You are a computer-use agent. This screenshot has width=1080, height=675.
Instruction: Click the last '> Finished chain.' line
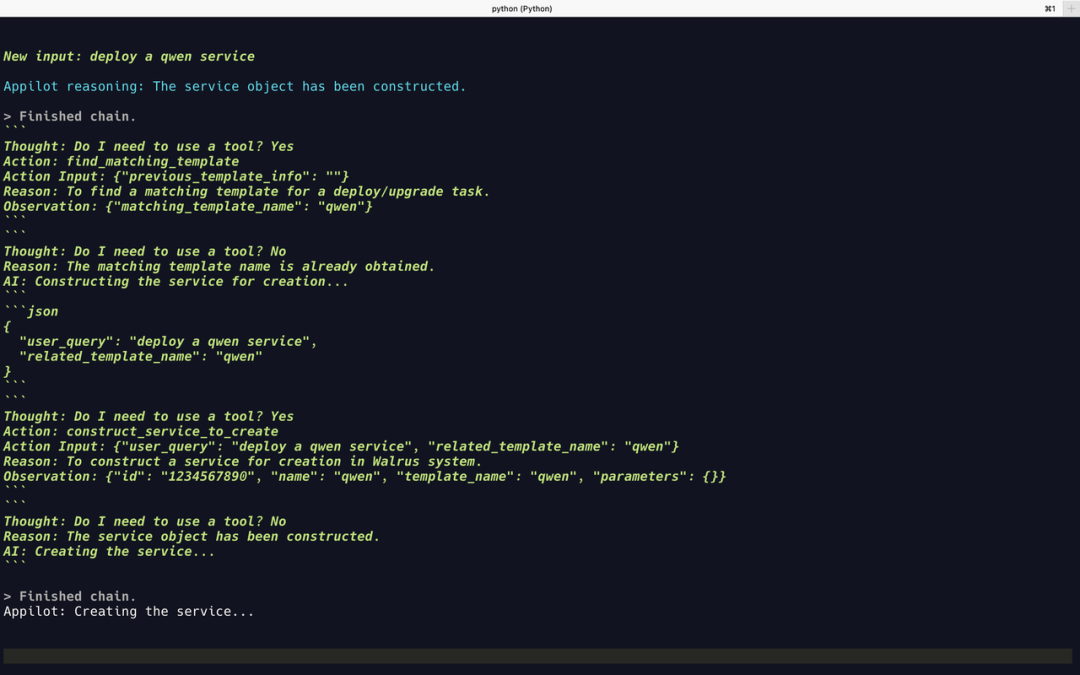pyautogui.click(x=70, y=596)
